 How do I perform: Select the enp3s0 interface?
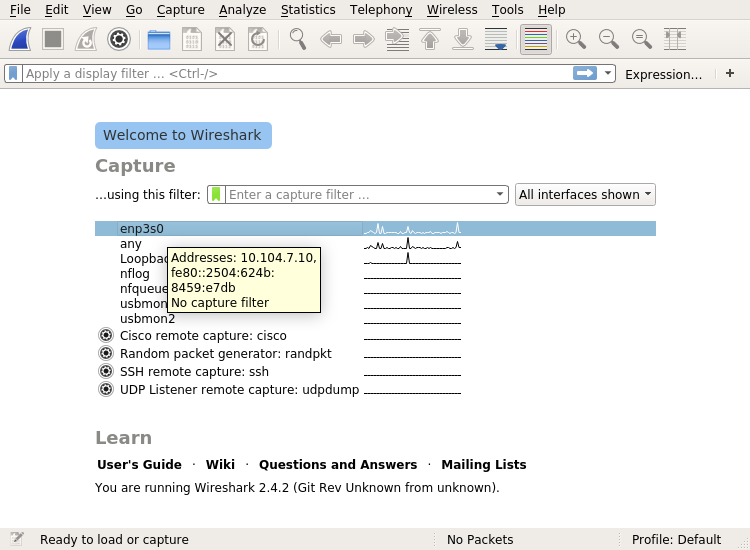pos(375,229)
